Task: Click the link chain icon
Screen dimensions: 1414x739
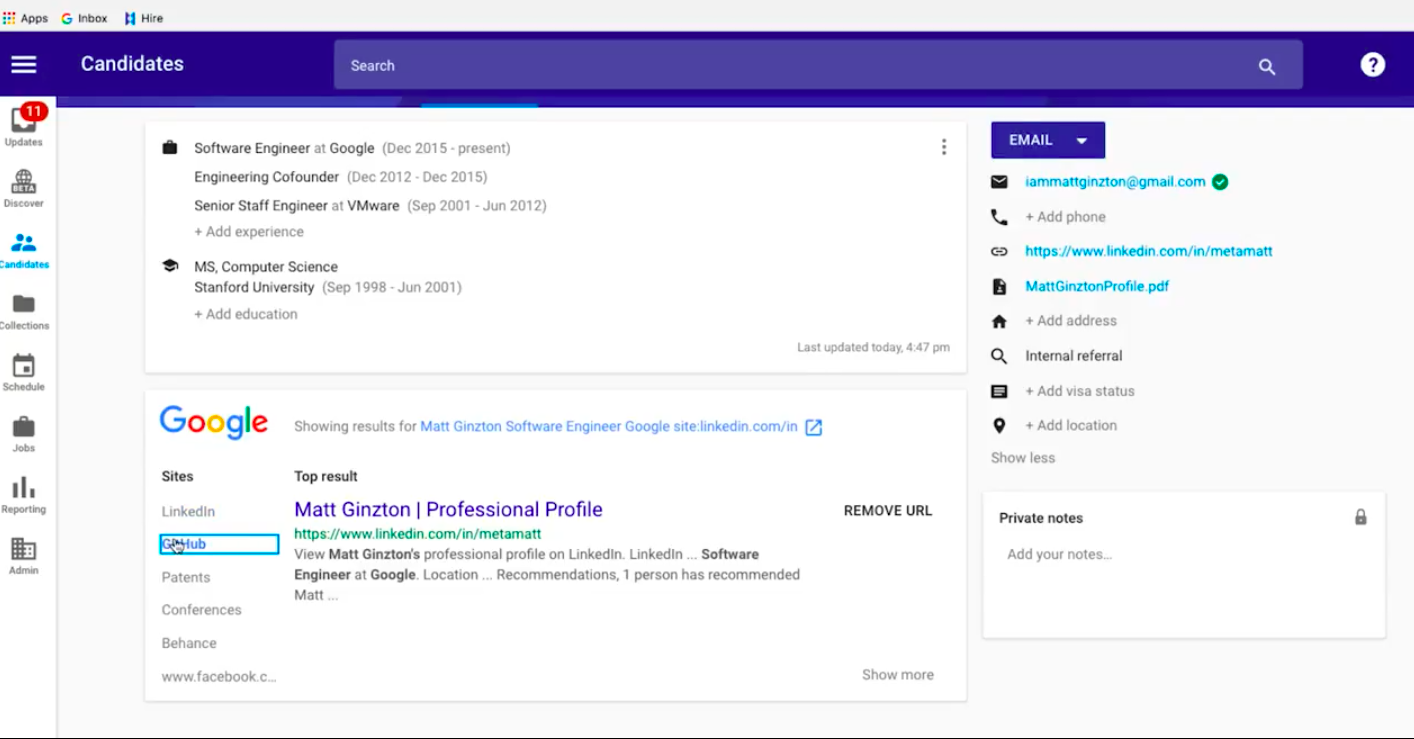Action: 999,252
